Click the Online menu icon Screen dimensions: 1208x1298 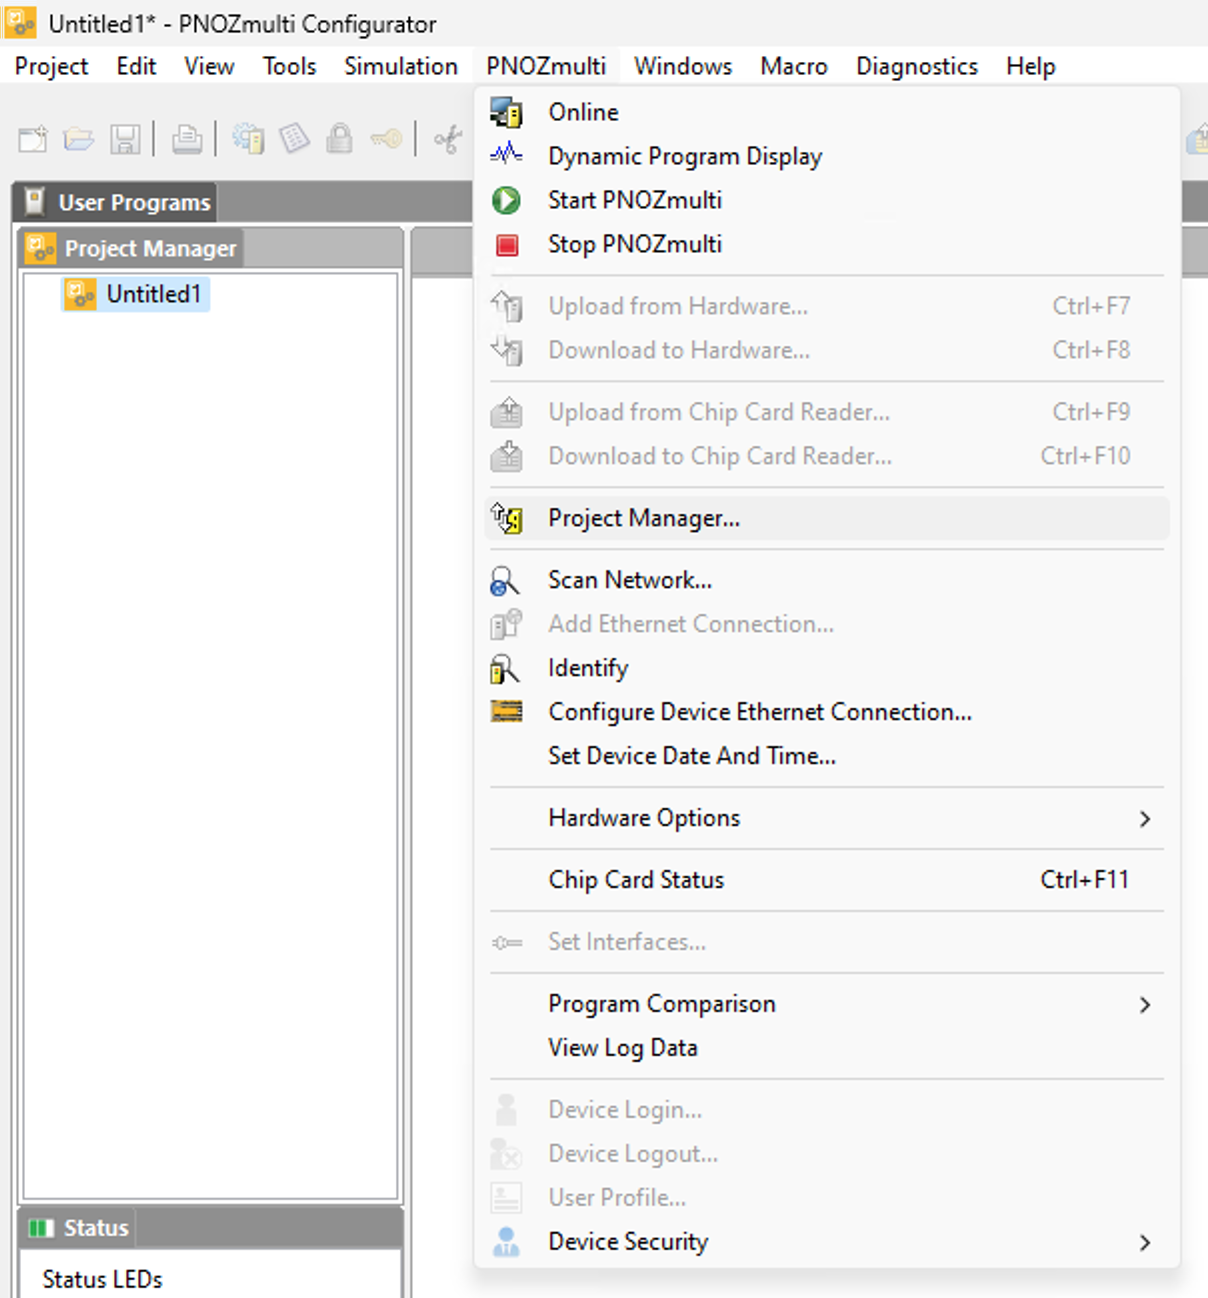click(506, 113)
